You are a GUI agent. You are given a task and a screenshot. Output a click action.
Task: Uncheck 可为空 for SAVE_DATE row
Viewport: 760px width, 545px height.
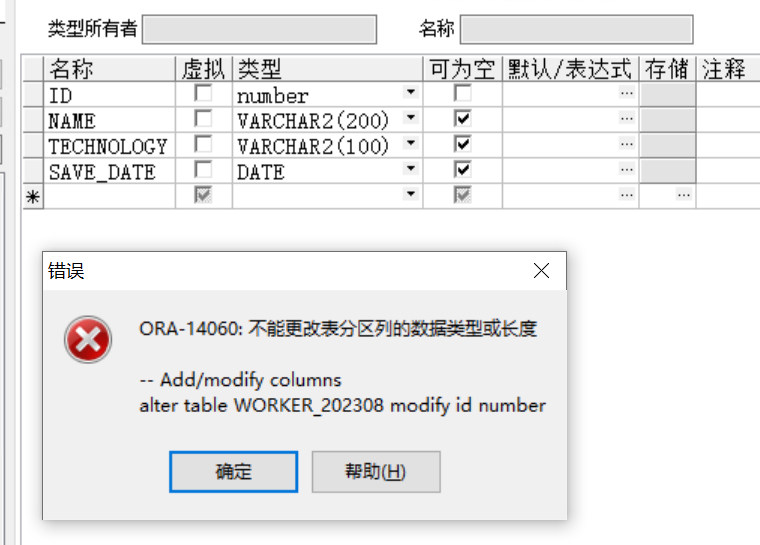[463, 170]
